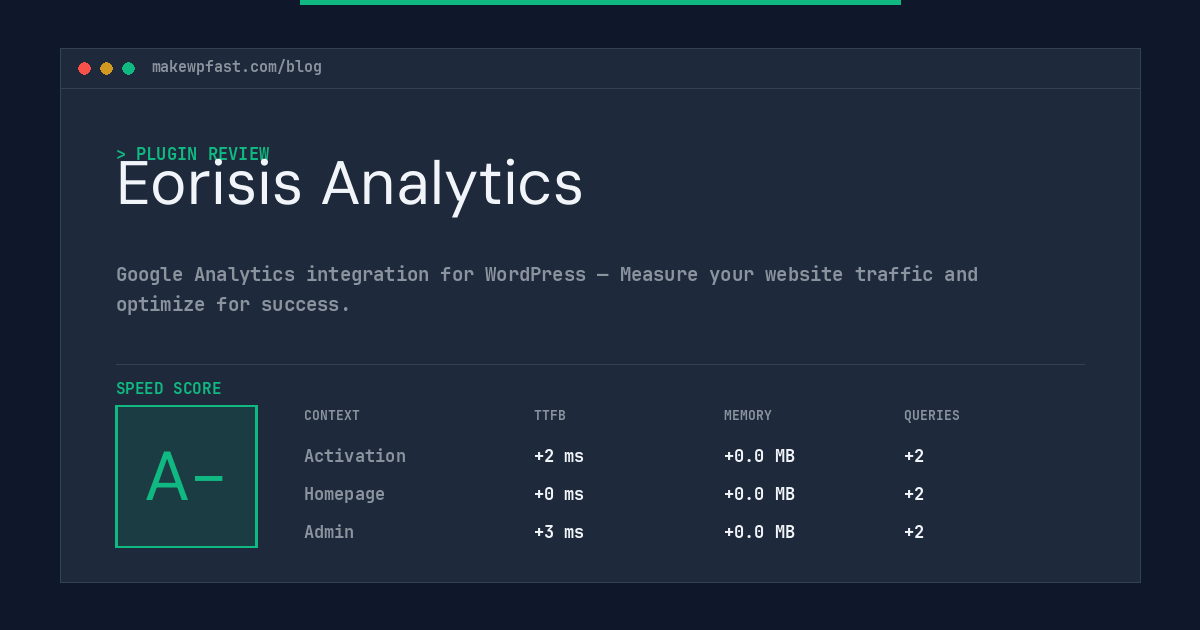Image resolution: width=1200 pixels, height=630 pixels.
Task: Click the Activation queries value +2
Action: coord(914,456)
